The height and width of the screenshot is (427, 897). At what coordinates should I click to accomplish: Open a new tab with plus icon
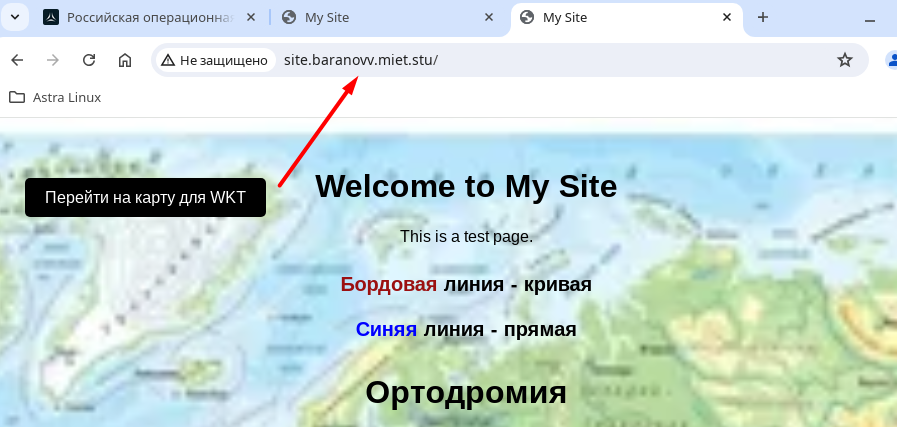pos(762,18)
